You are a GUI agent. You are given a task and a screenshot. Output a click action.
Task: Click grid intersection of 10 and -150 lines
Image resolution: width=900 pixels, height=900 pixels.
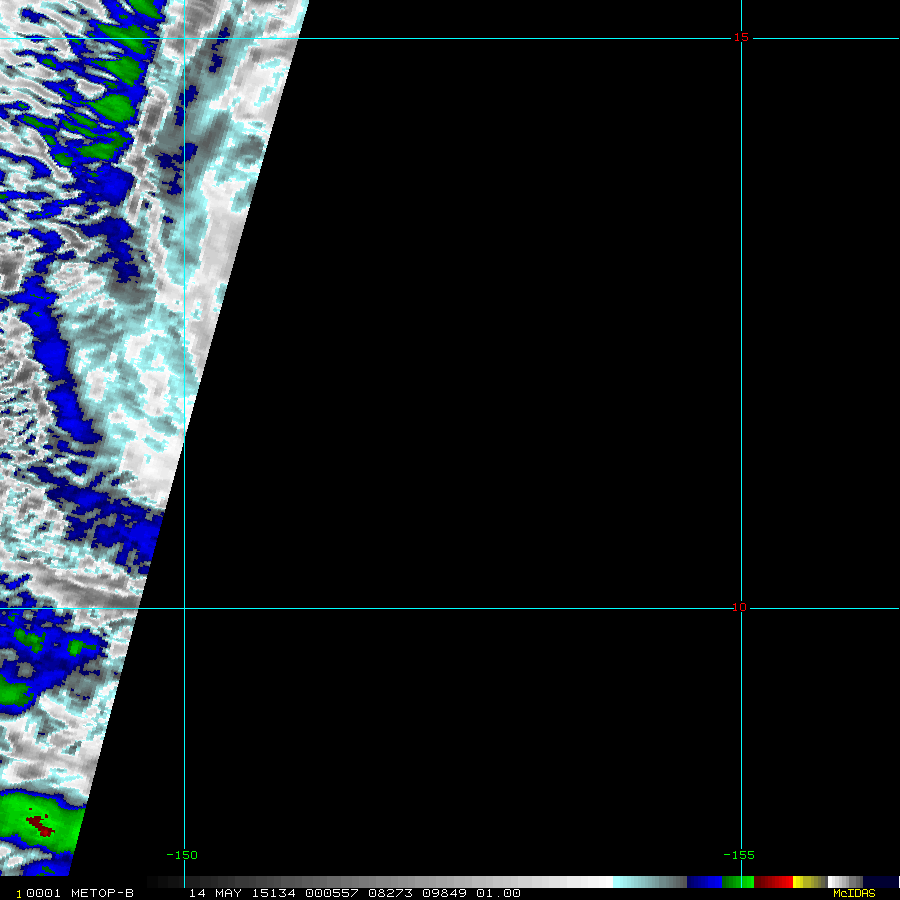(x=184, y=608)
